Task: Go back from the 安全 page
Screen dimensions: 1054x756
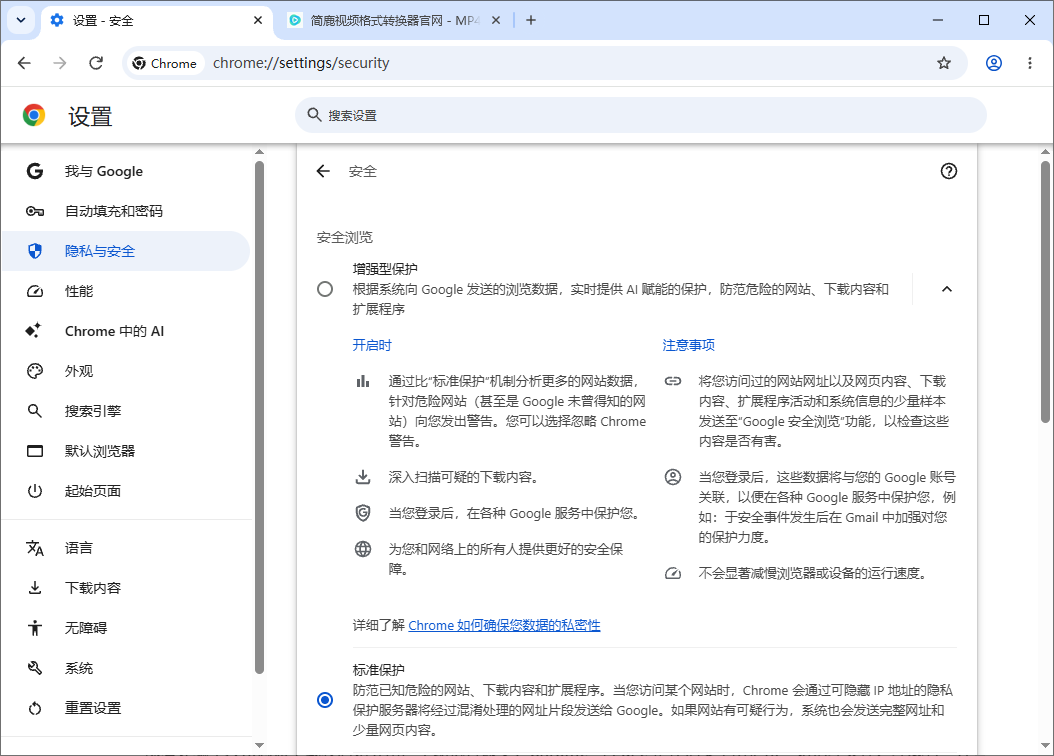Action: click(x=323, y=171)
